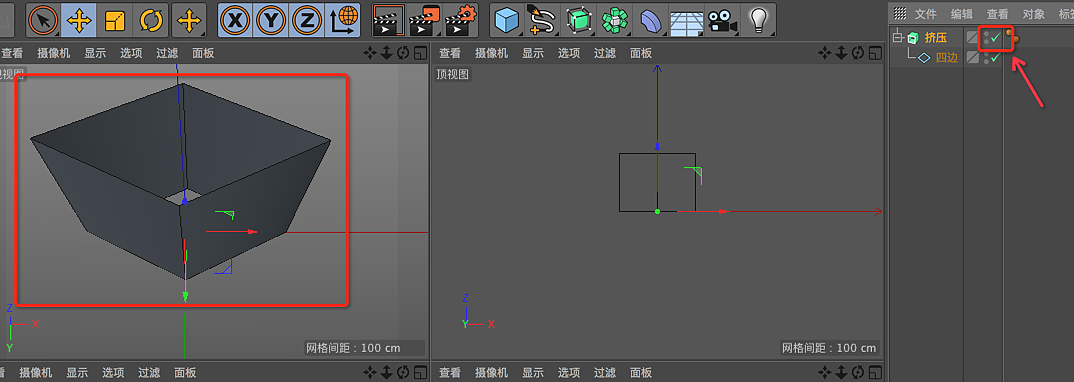Image resolution: width=1074 pixels, height=382 pixels.
Task: Open 查看 menu in perspective viewport
Action: [12, 53]
